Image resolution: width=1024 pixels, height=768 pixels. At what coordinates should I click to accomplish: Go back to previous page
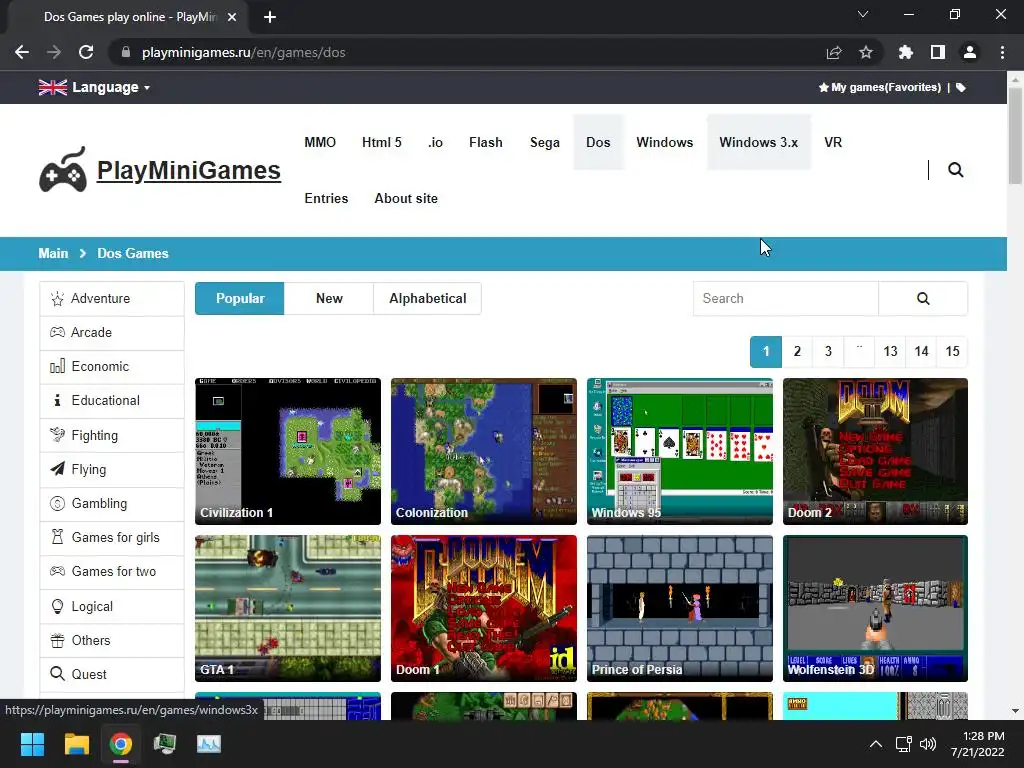(x=22, y=52)
